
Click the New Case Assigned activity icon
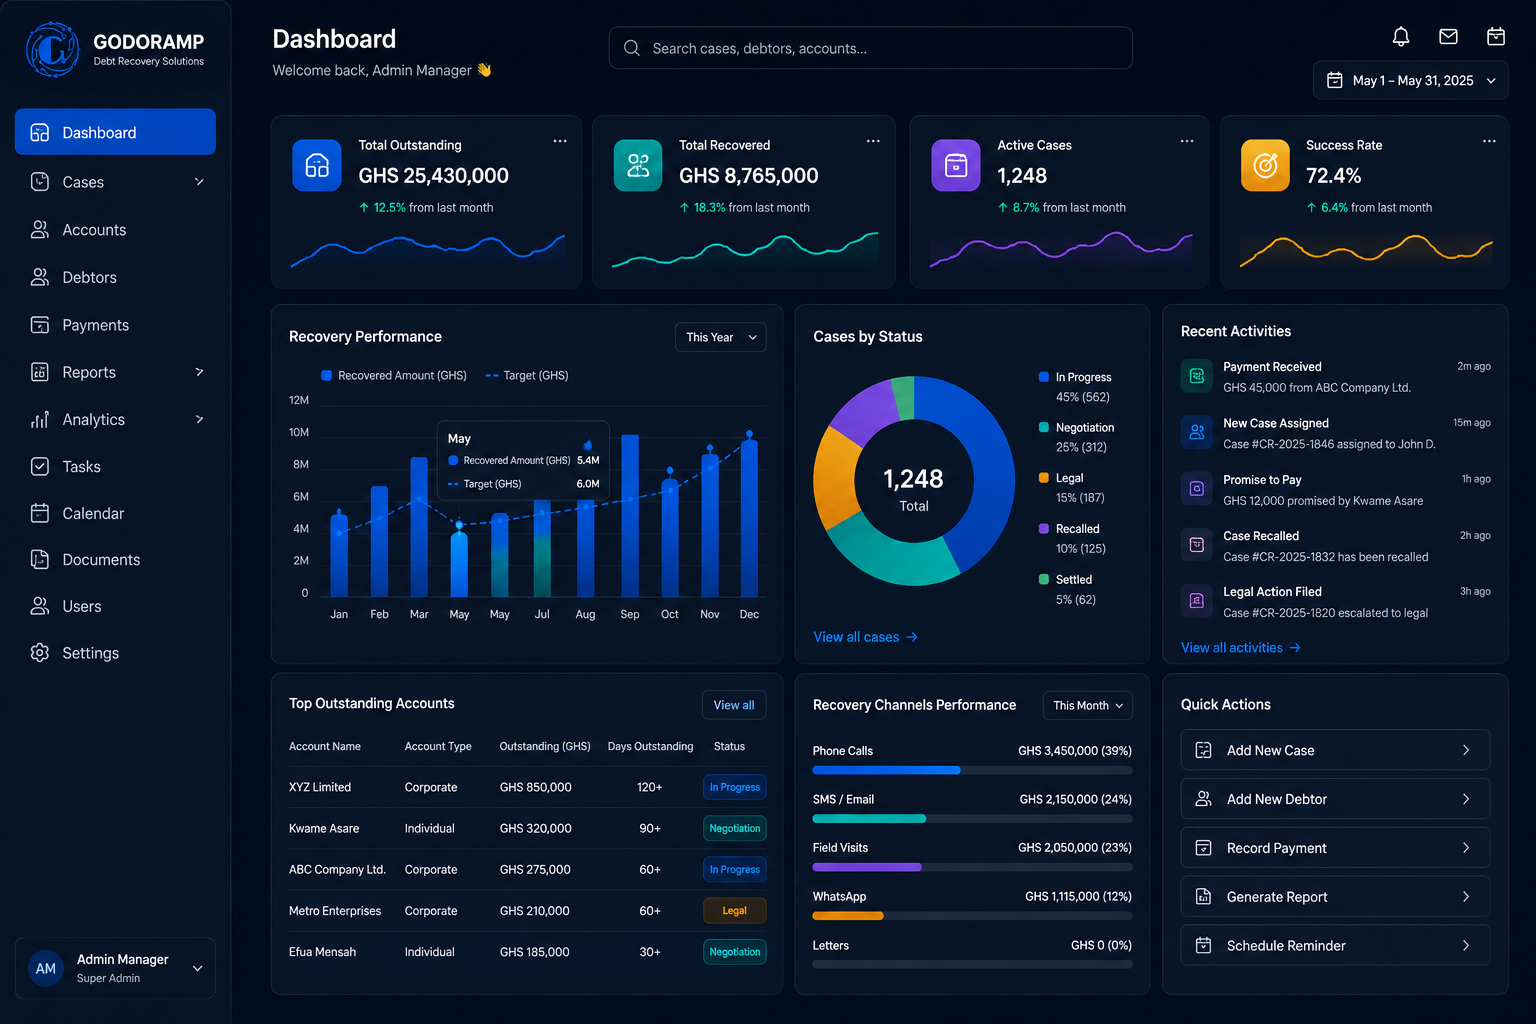(1196, 432)
